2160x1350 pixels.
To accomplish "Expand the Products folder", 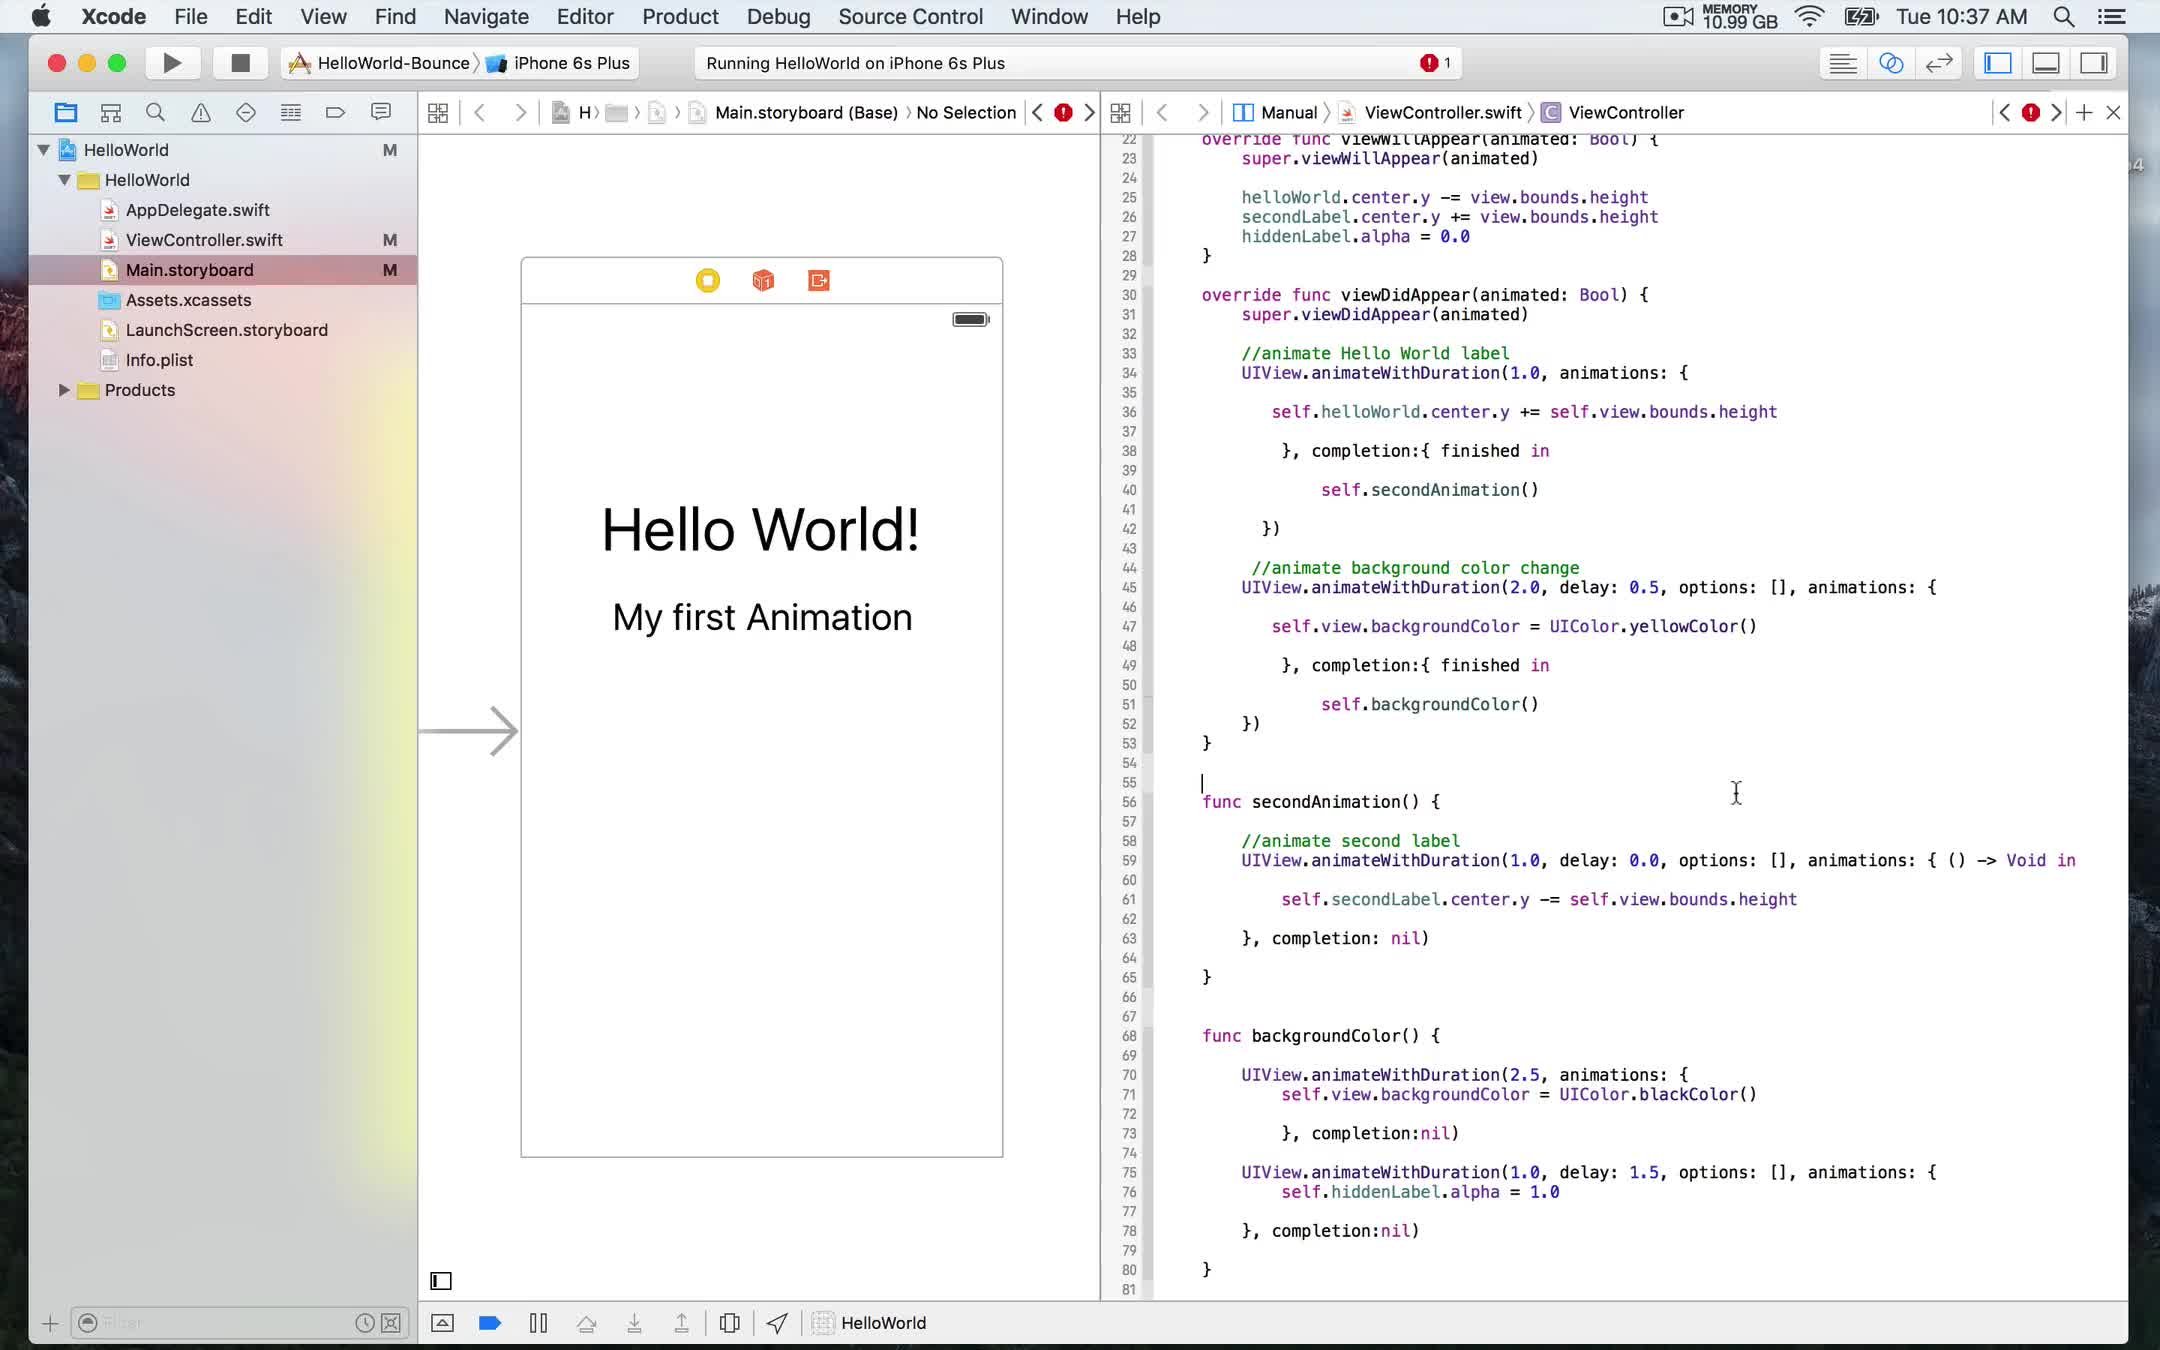I will (64, 390).
